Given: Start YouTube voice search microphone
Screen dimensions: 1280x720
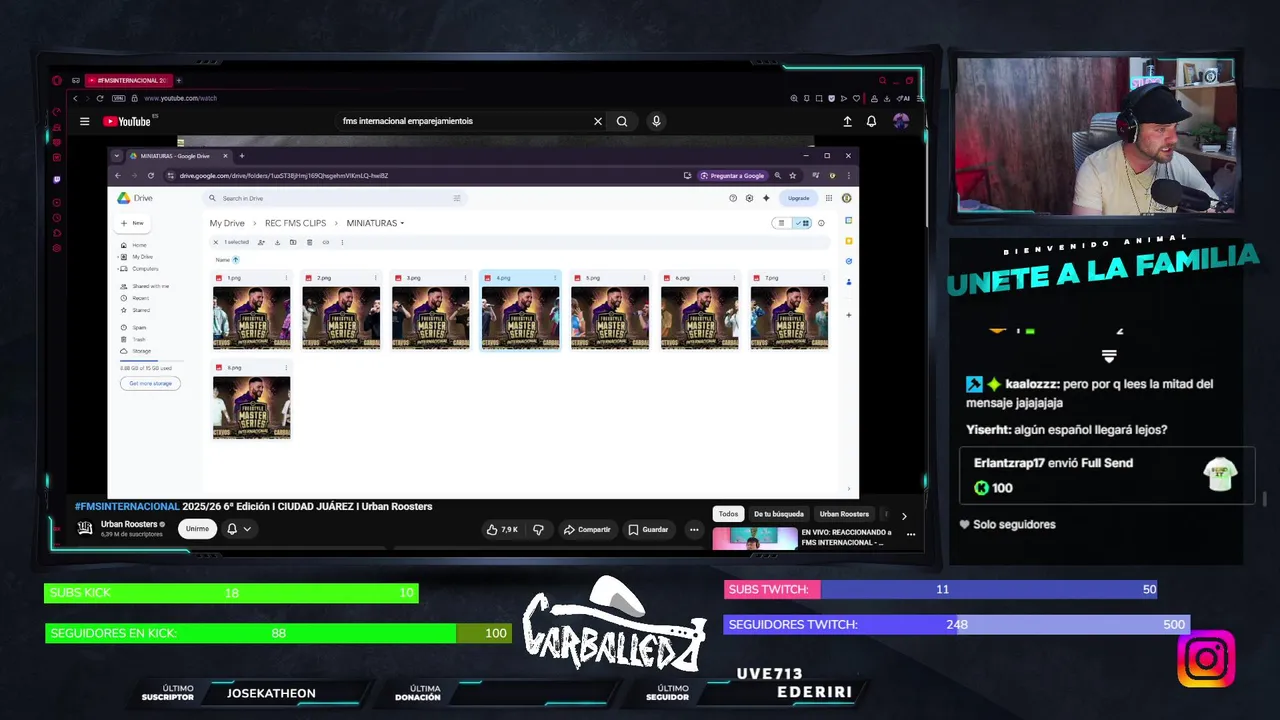Looking at the screenshot, I should [656, 121].
